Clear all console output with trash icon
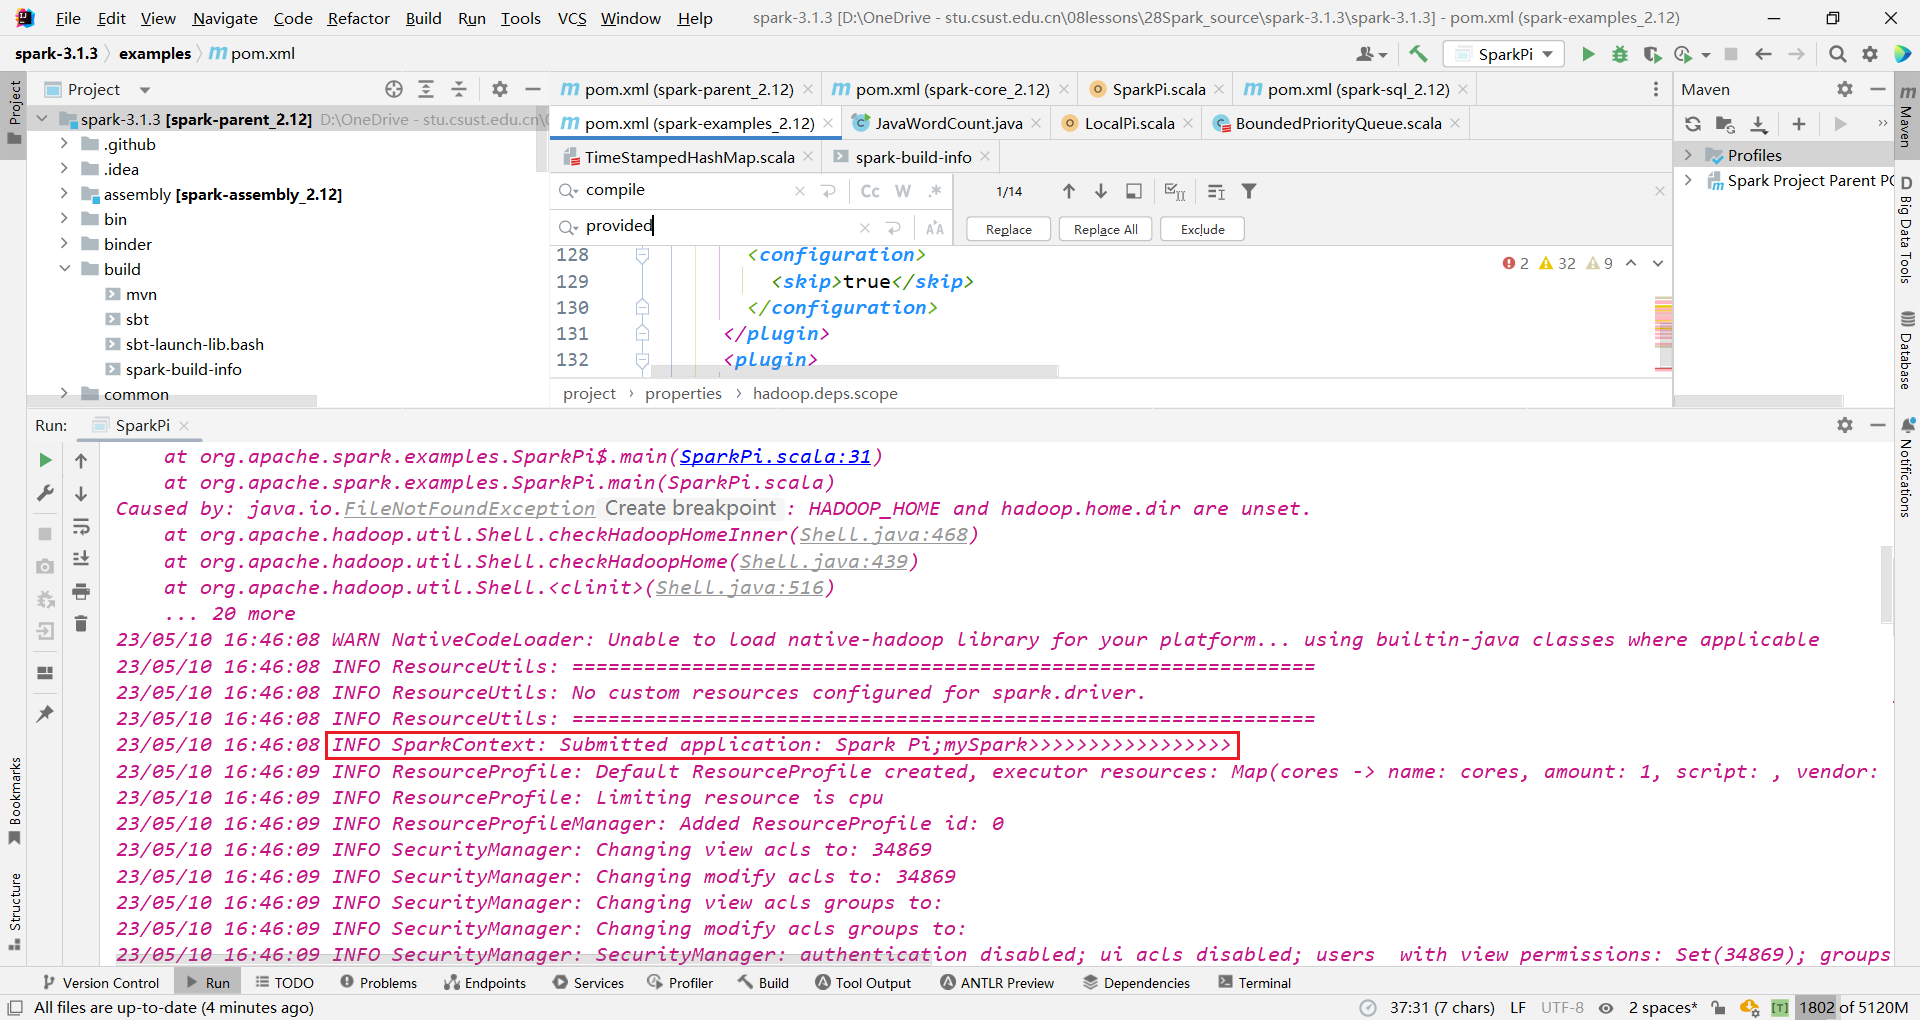 click(x=81, y=624)
